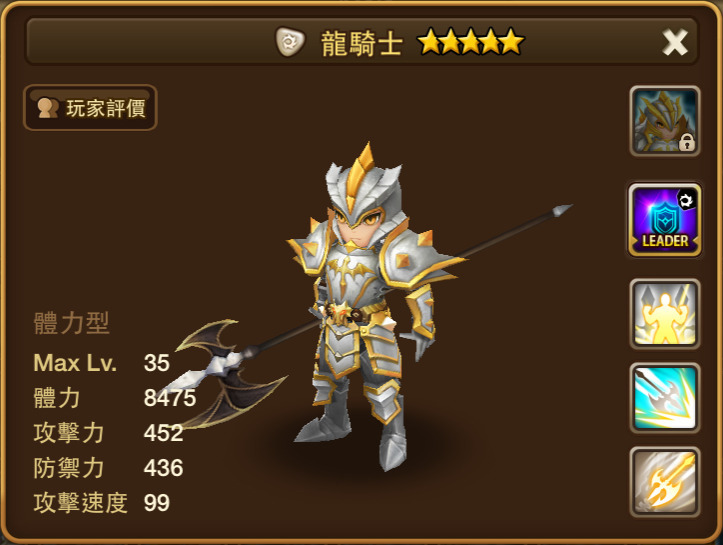
Task: Close the 龍騎士 info panel with X
Action: (675, 42)
